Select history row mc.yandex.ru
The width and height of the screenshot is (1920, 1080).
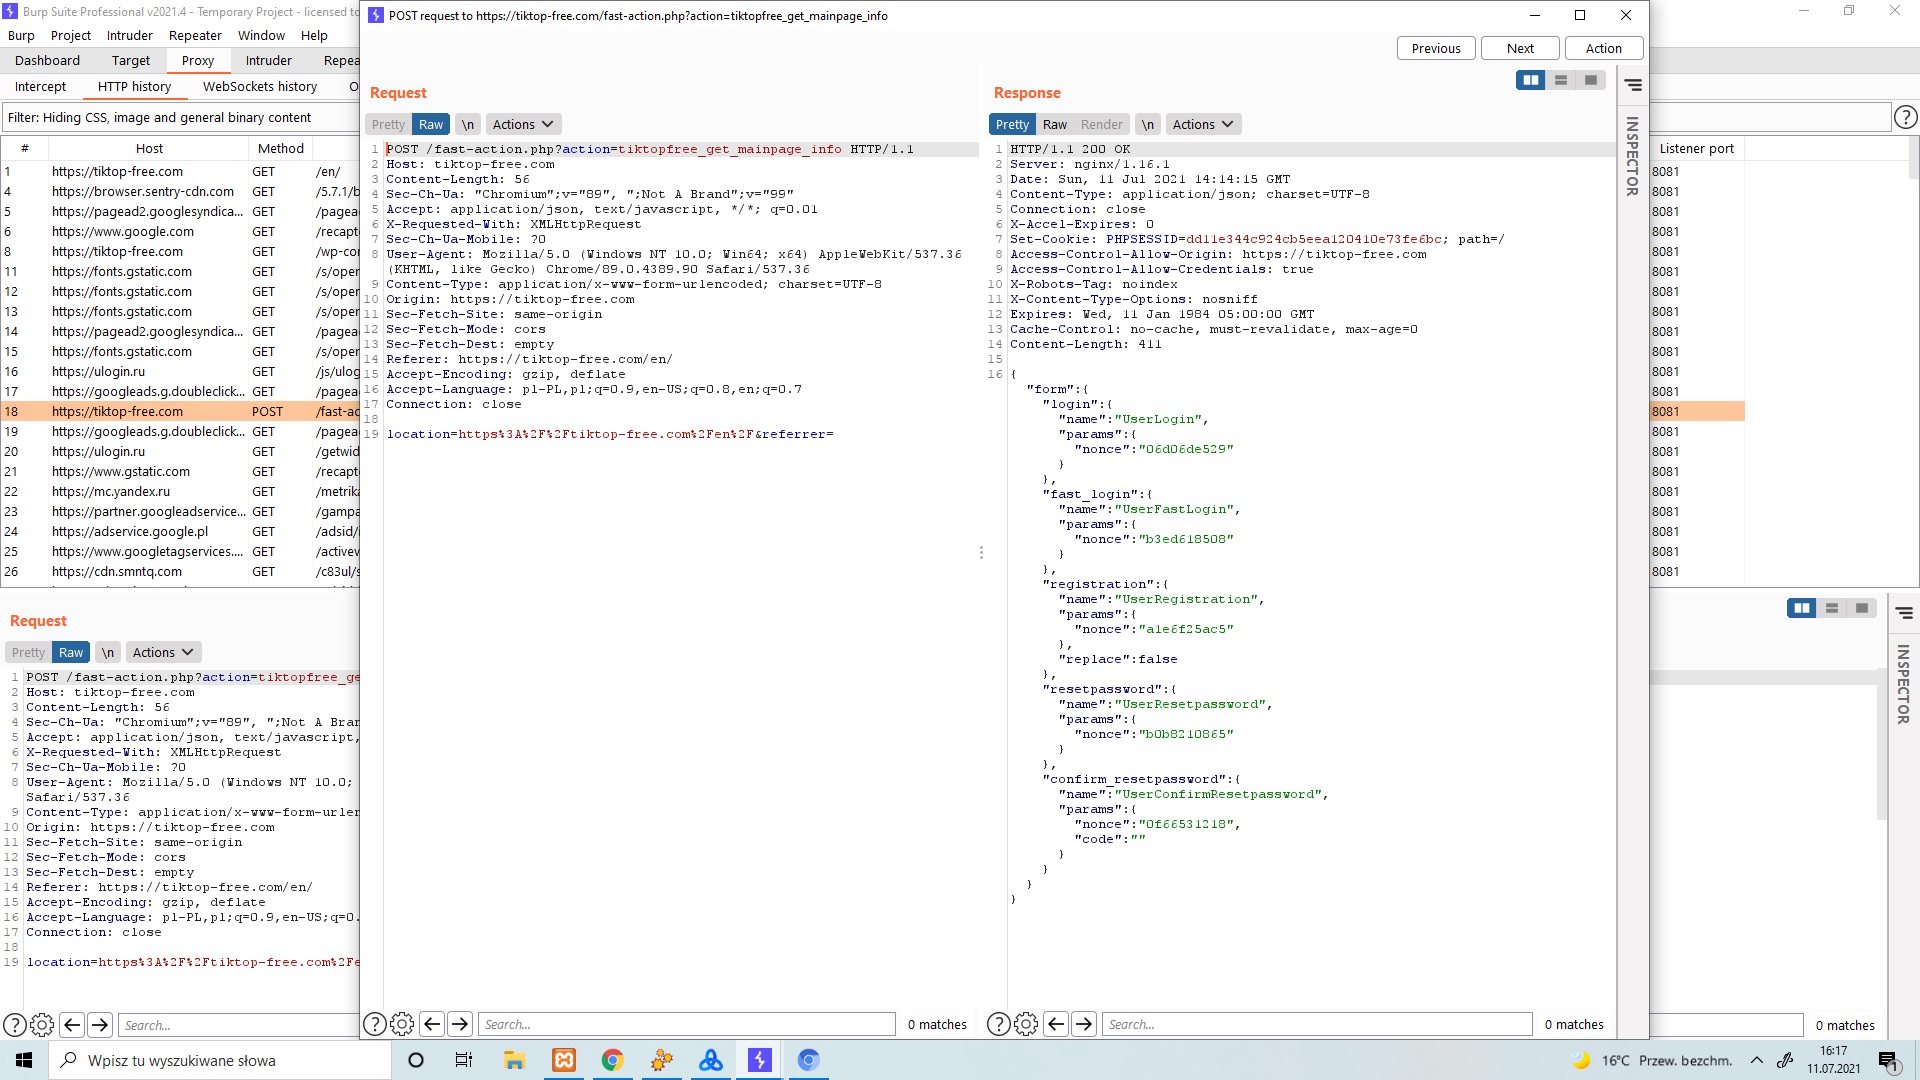point(180,491)
